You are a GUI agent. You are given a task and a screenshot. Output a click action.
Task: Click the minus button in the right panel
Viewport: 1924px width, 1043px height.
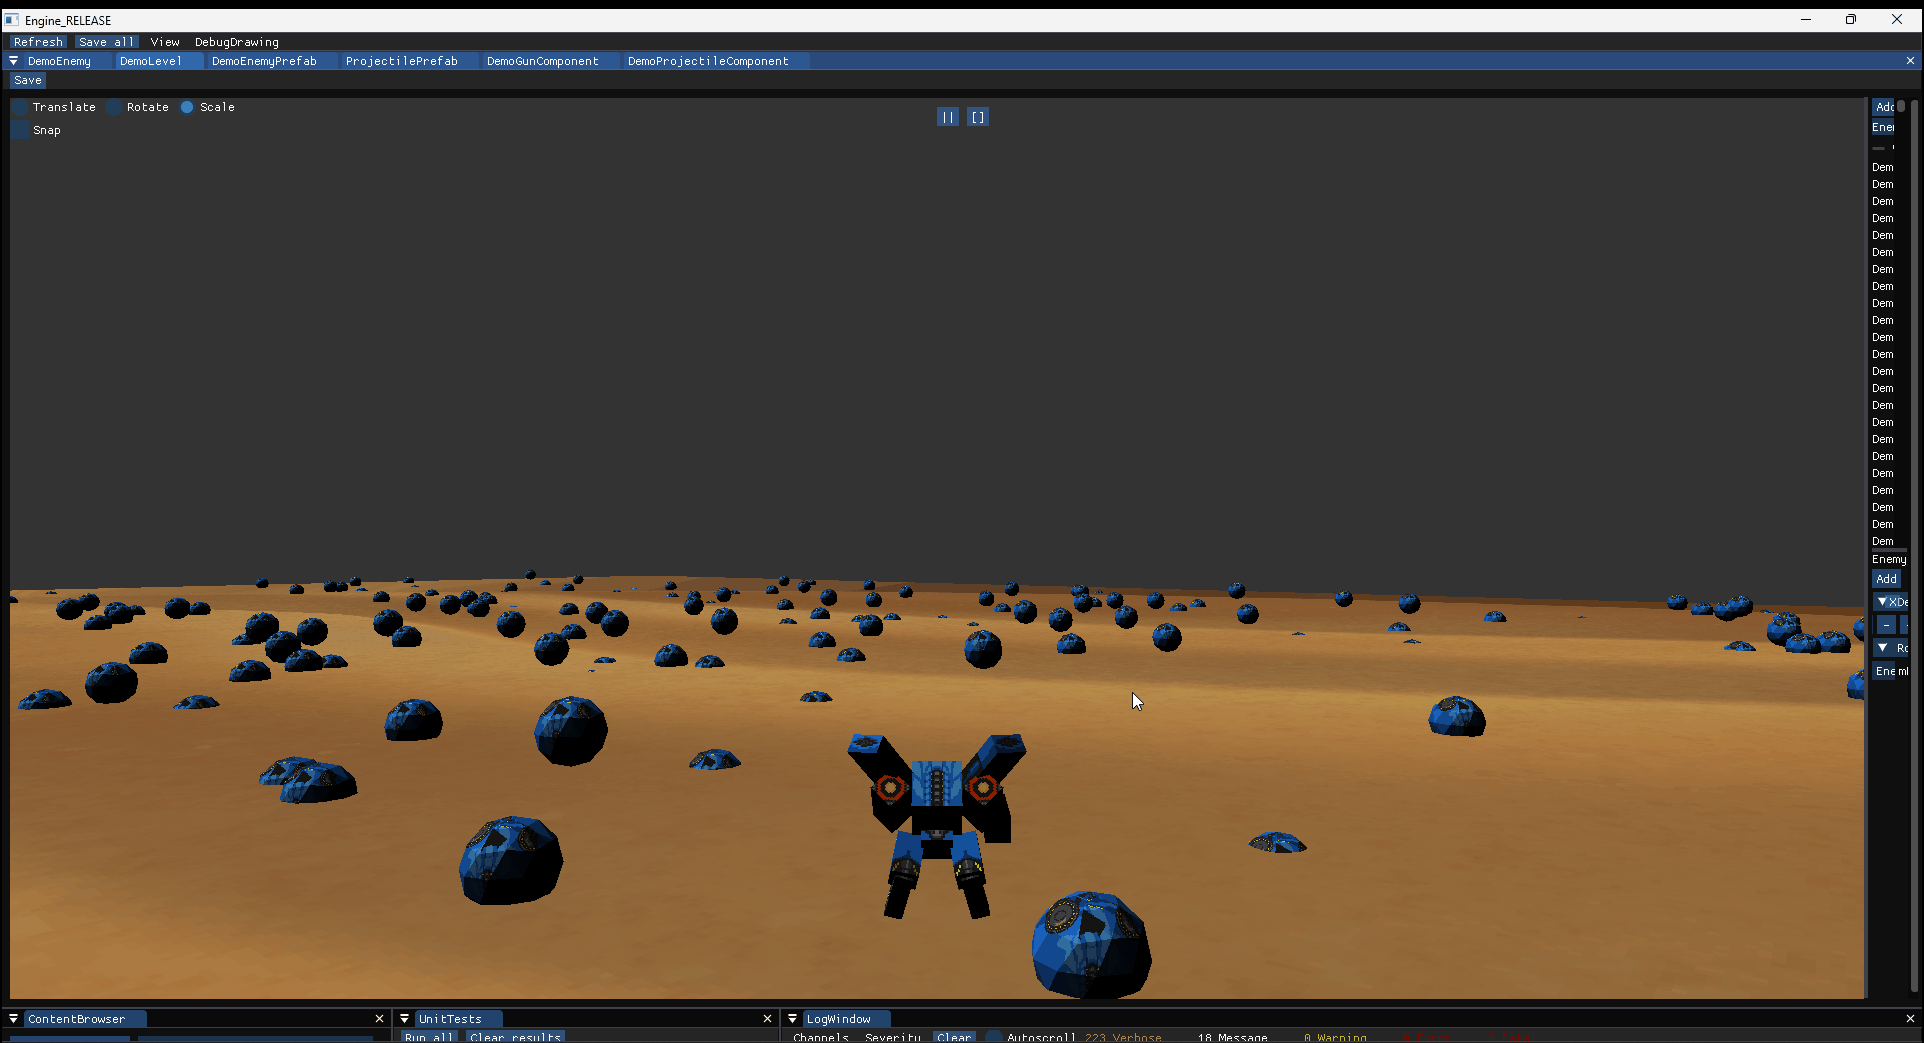pyautogui.click(x=1885, y=625)
